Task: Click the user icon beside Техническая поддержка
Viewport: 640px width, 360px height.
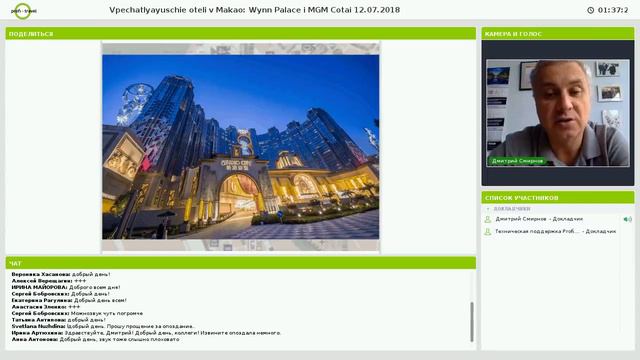Action: pyautogui.click(x=487, y=231)
